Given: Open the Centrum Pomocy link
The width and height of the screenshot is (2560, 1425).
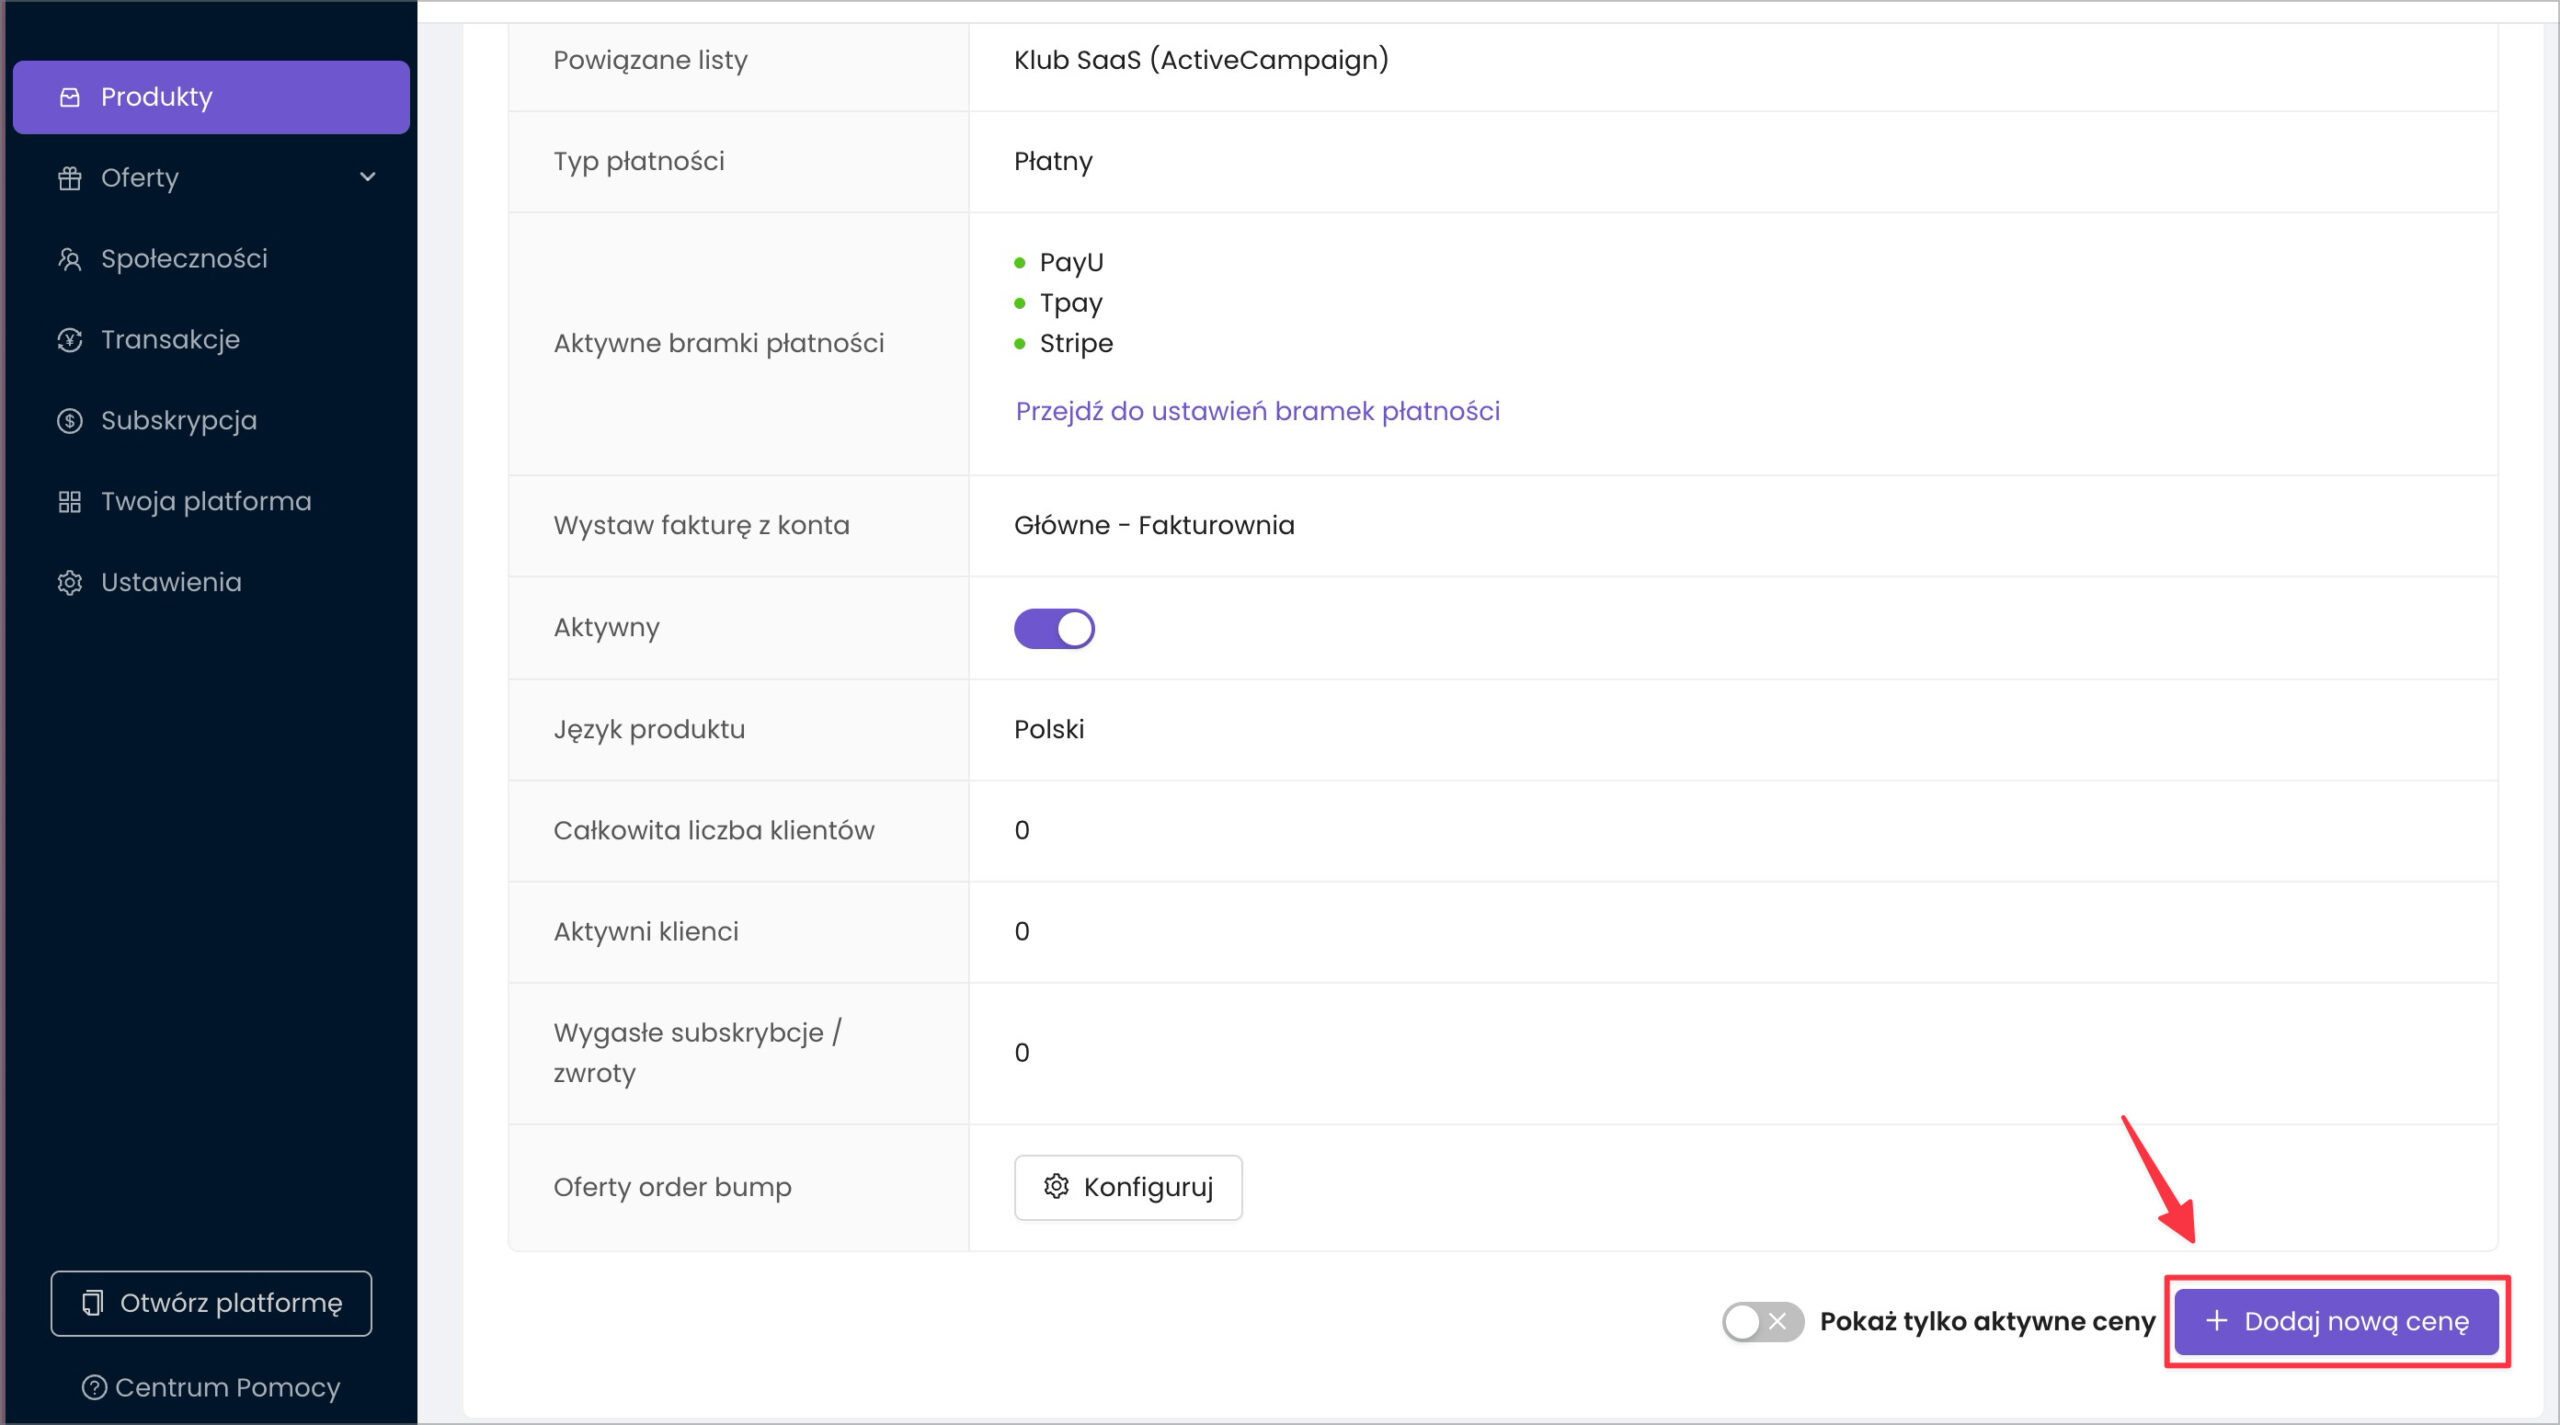Looking at the screenshot, I should pyautogui.click(x=227, y=1388).
